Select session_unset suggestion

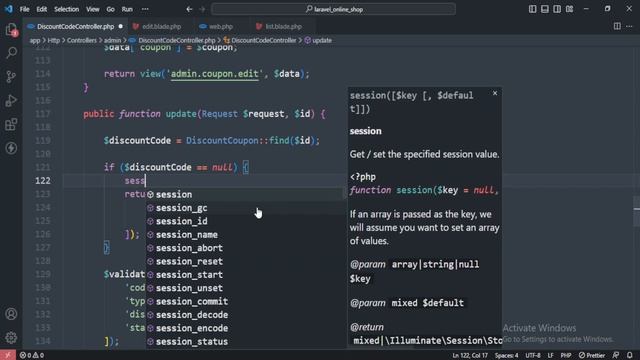coord(246,288)
